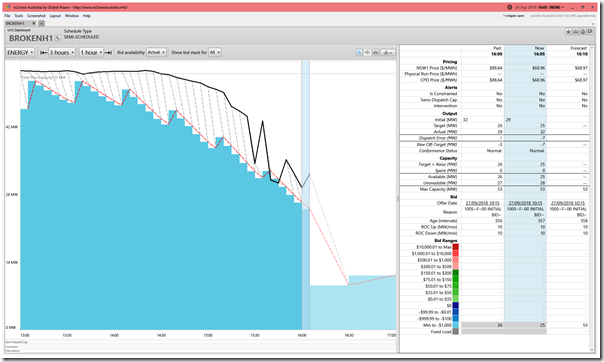The height and width of the screenshot is (362, 604).
Task: Click the 16:00 time marker on chart axis
Action: (302, 335)
